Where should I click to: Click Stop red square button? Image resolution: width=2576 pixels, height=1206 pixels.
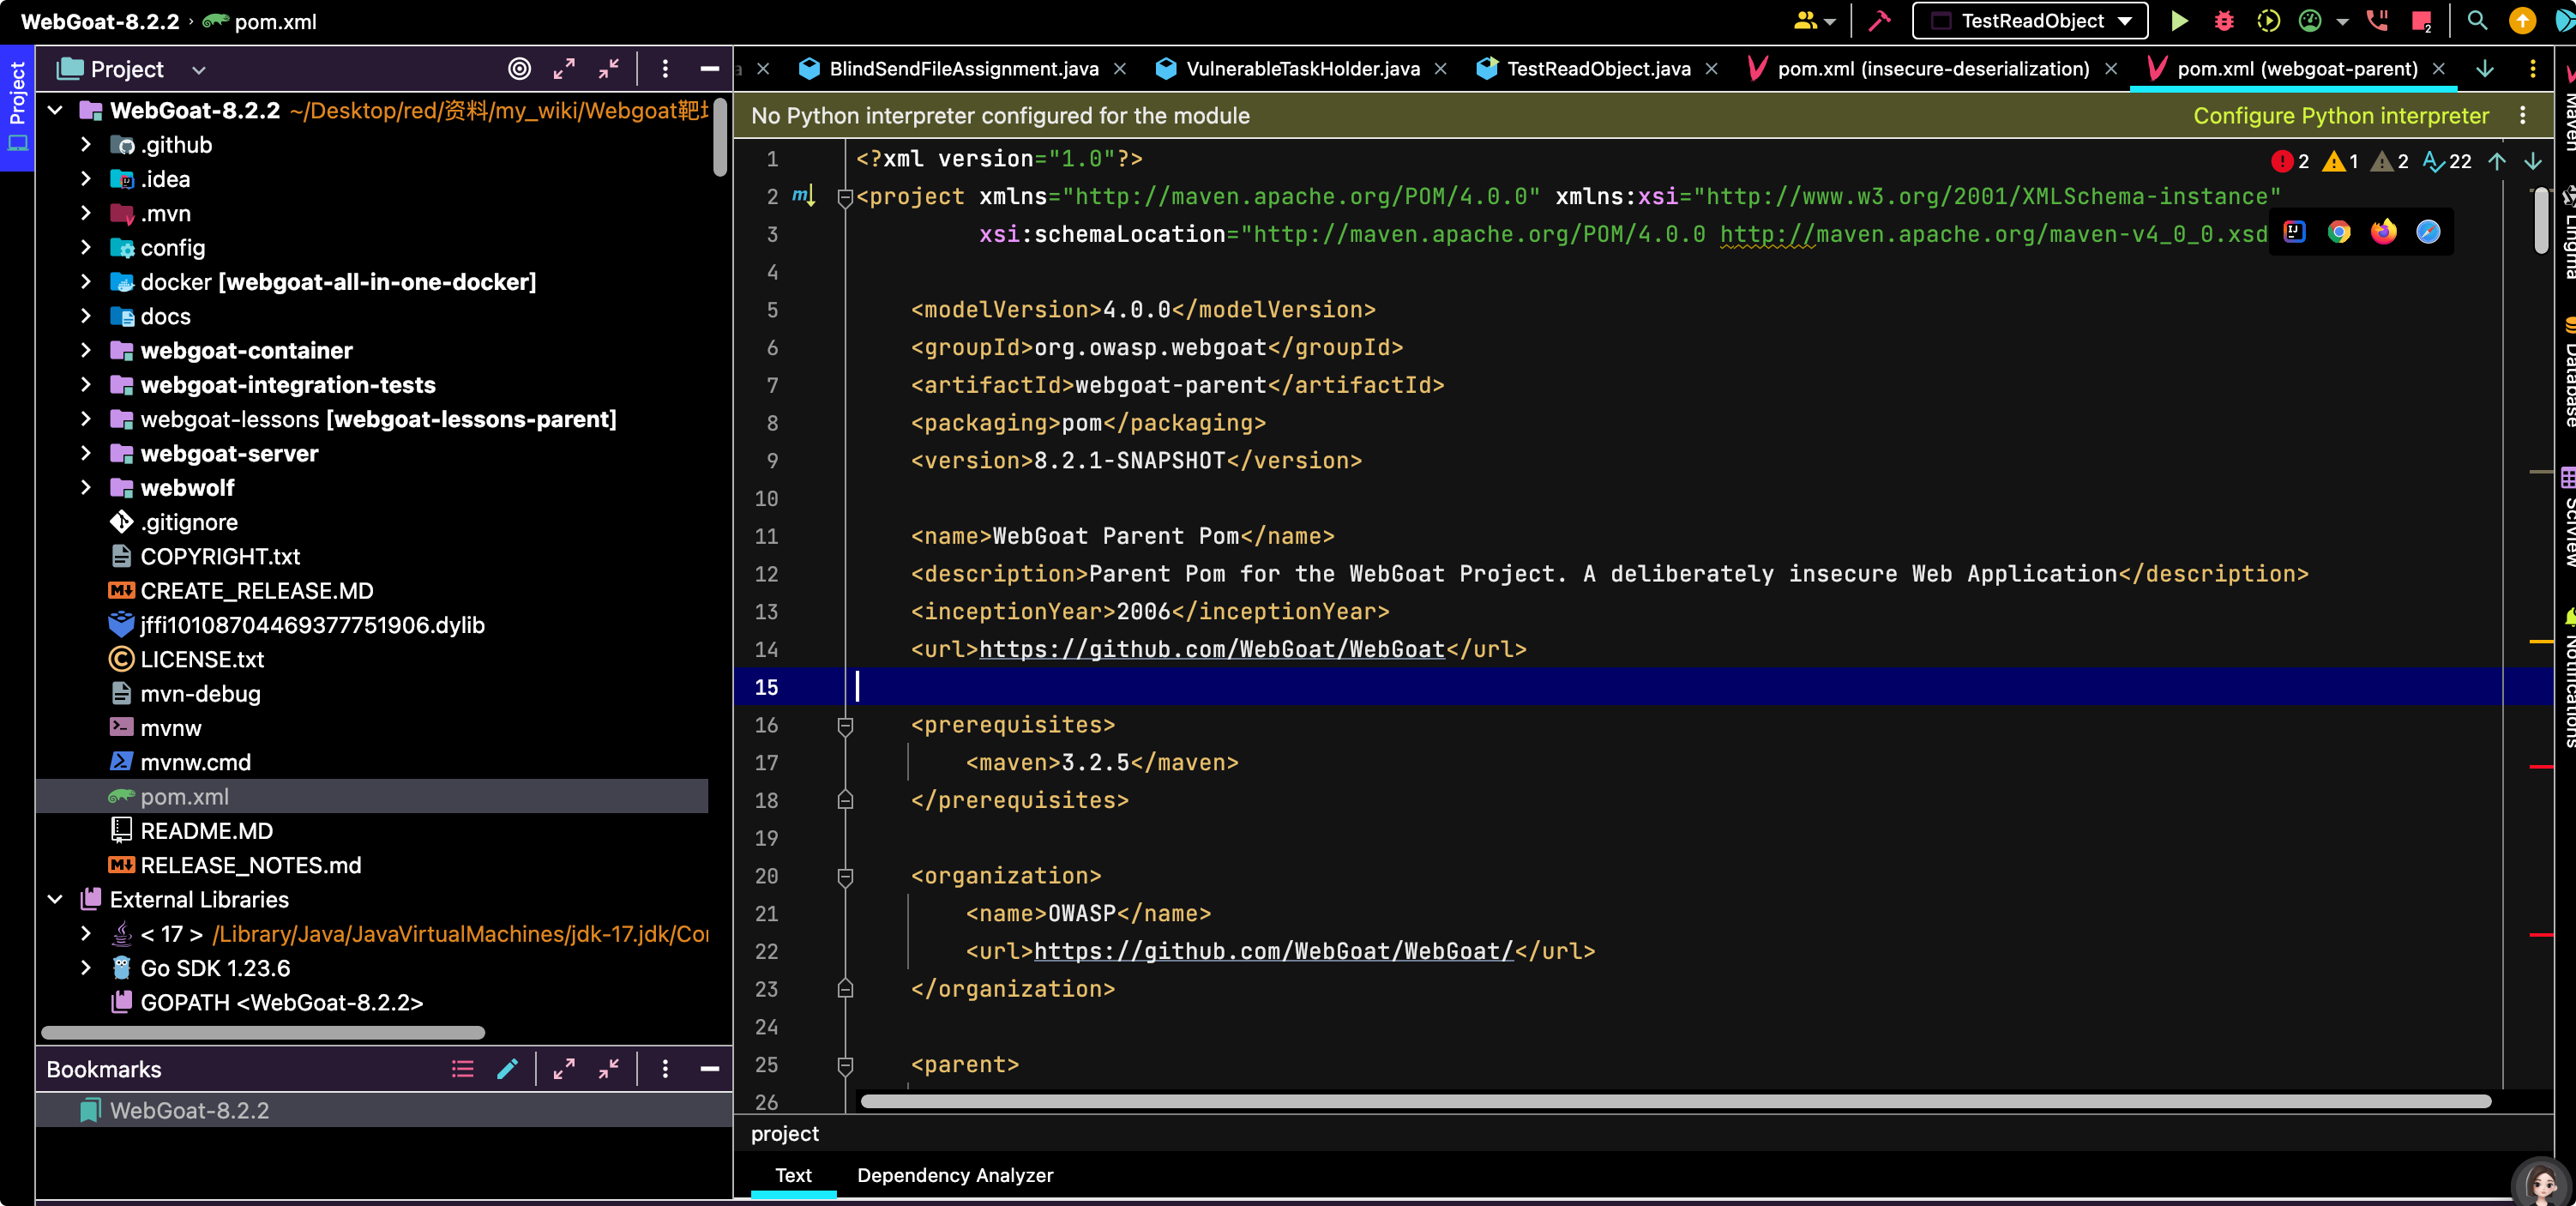[x=2421, y=21]
